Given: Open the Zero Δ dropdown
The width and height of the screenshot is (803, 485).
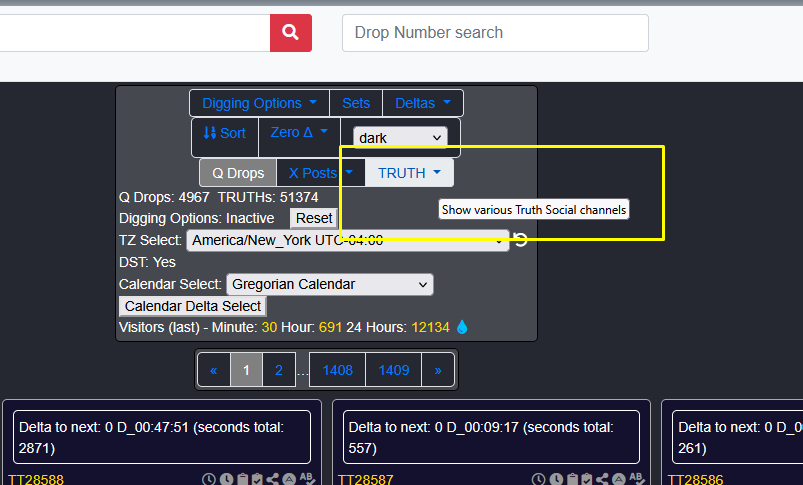Looking at the screenshot, I should click(x=299, y=133).
